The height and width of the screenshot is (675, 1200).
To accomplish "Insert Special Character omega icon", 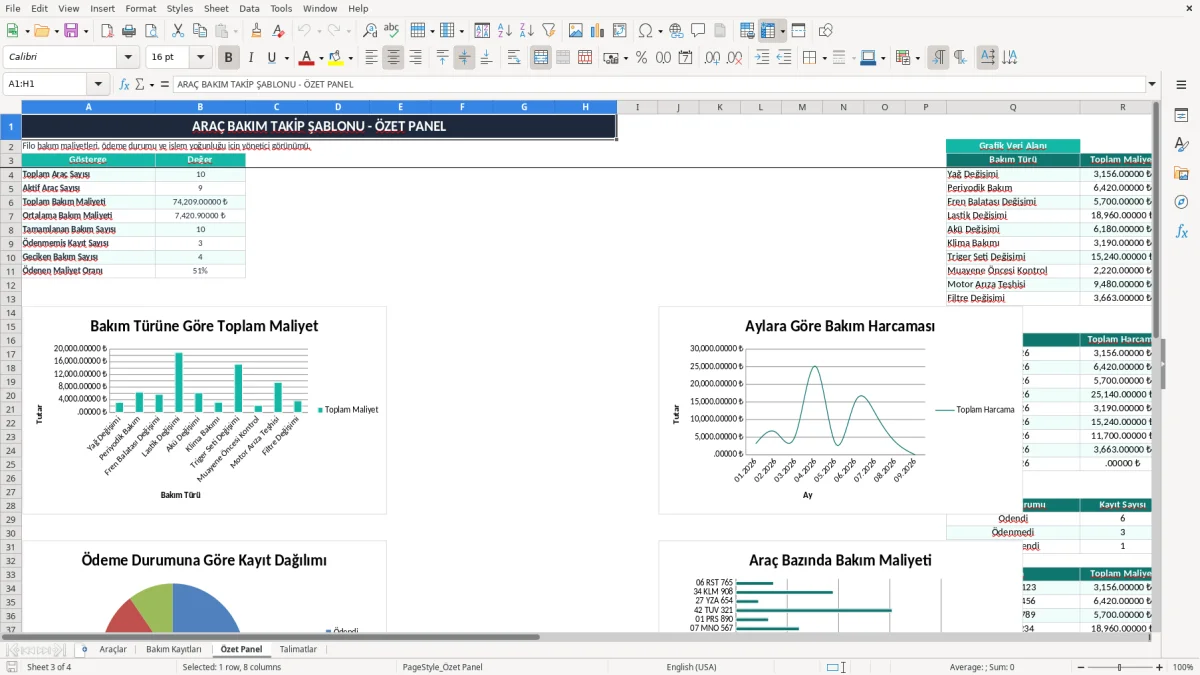I will coord(645,31).
